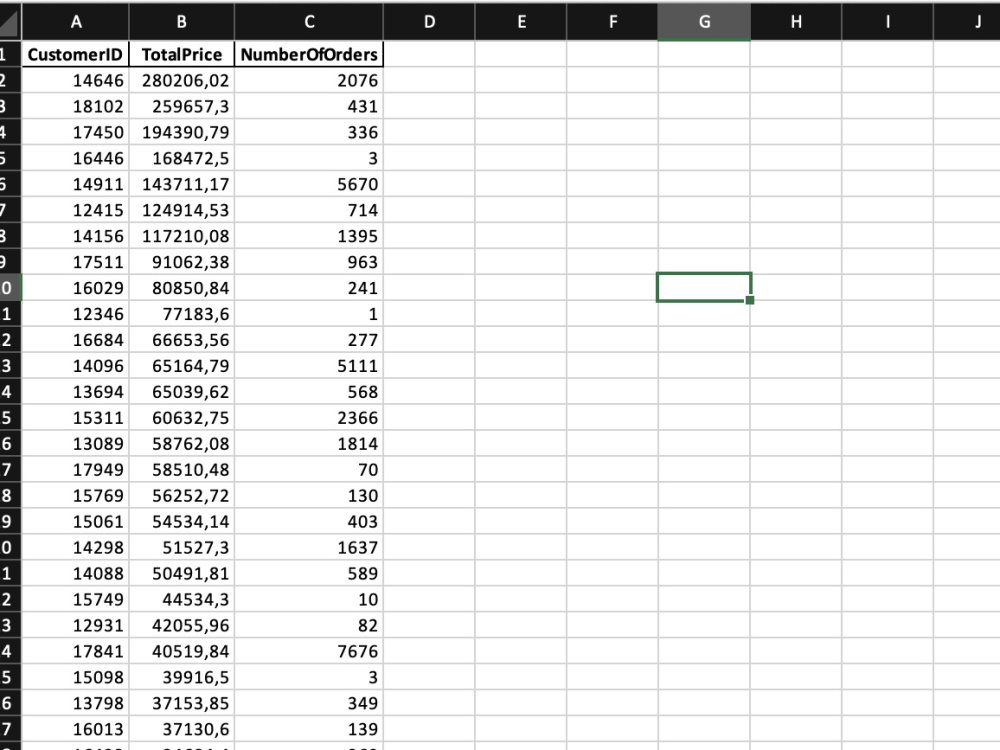Select cell with CustomerID 17450
Viewport: 1000px width, 750px height.
75,132
